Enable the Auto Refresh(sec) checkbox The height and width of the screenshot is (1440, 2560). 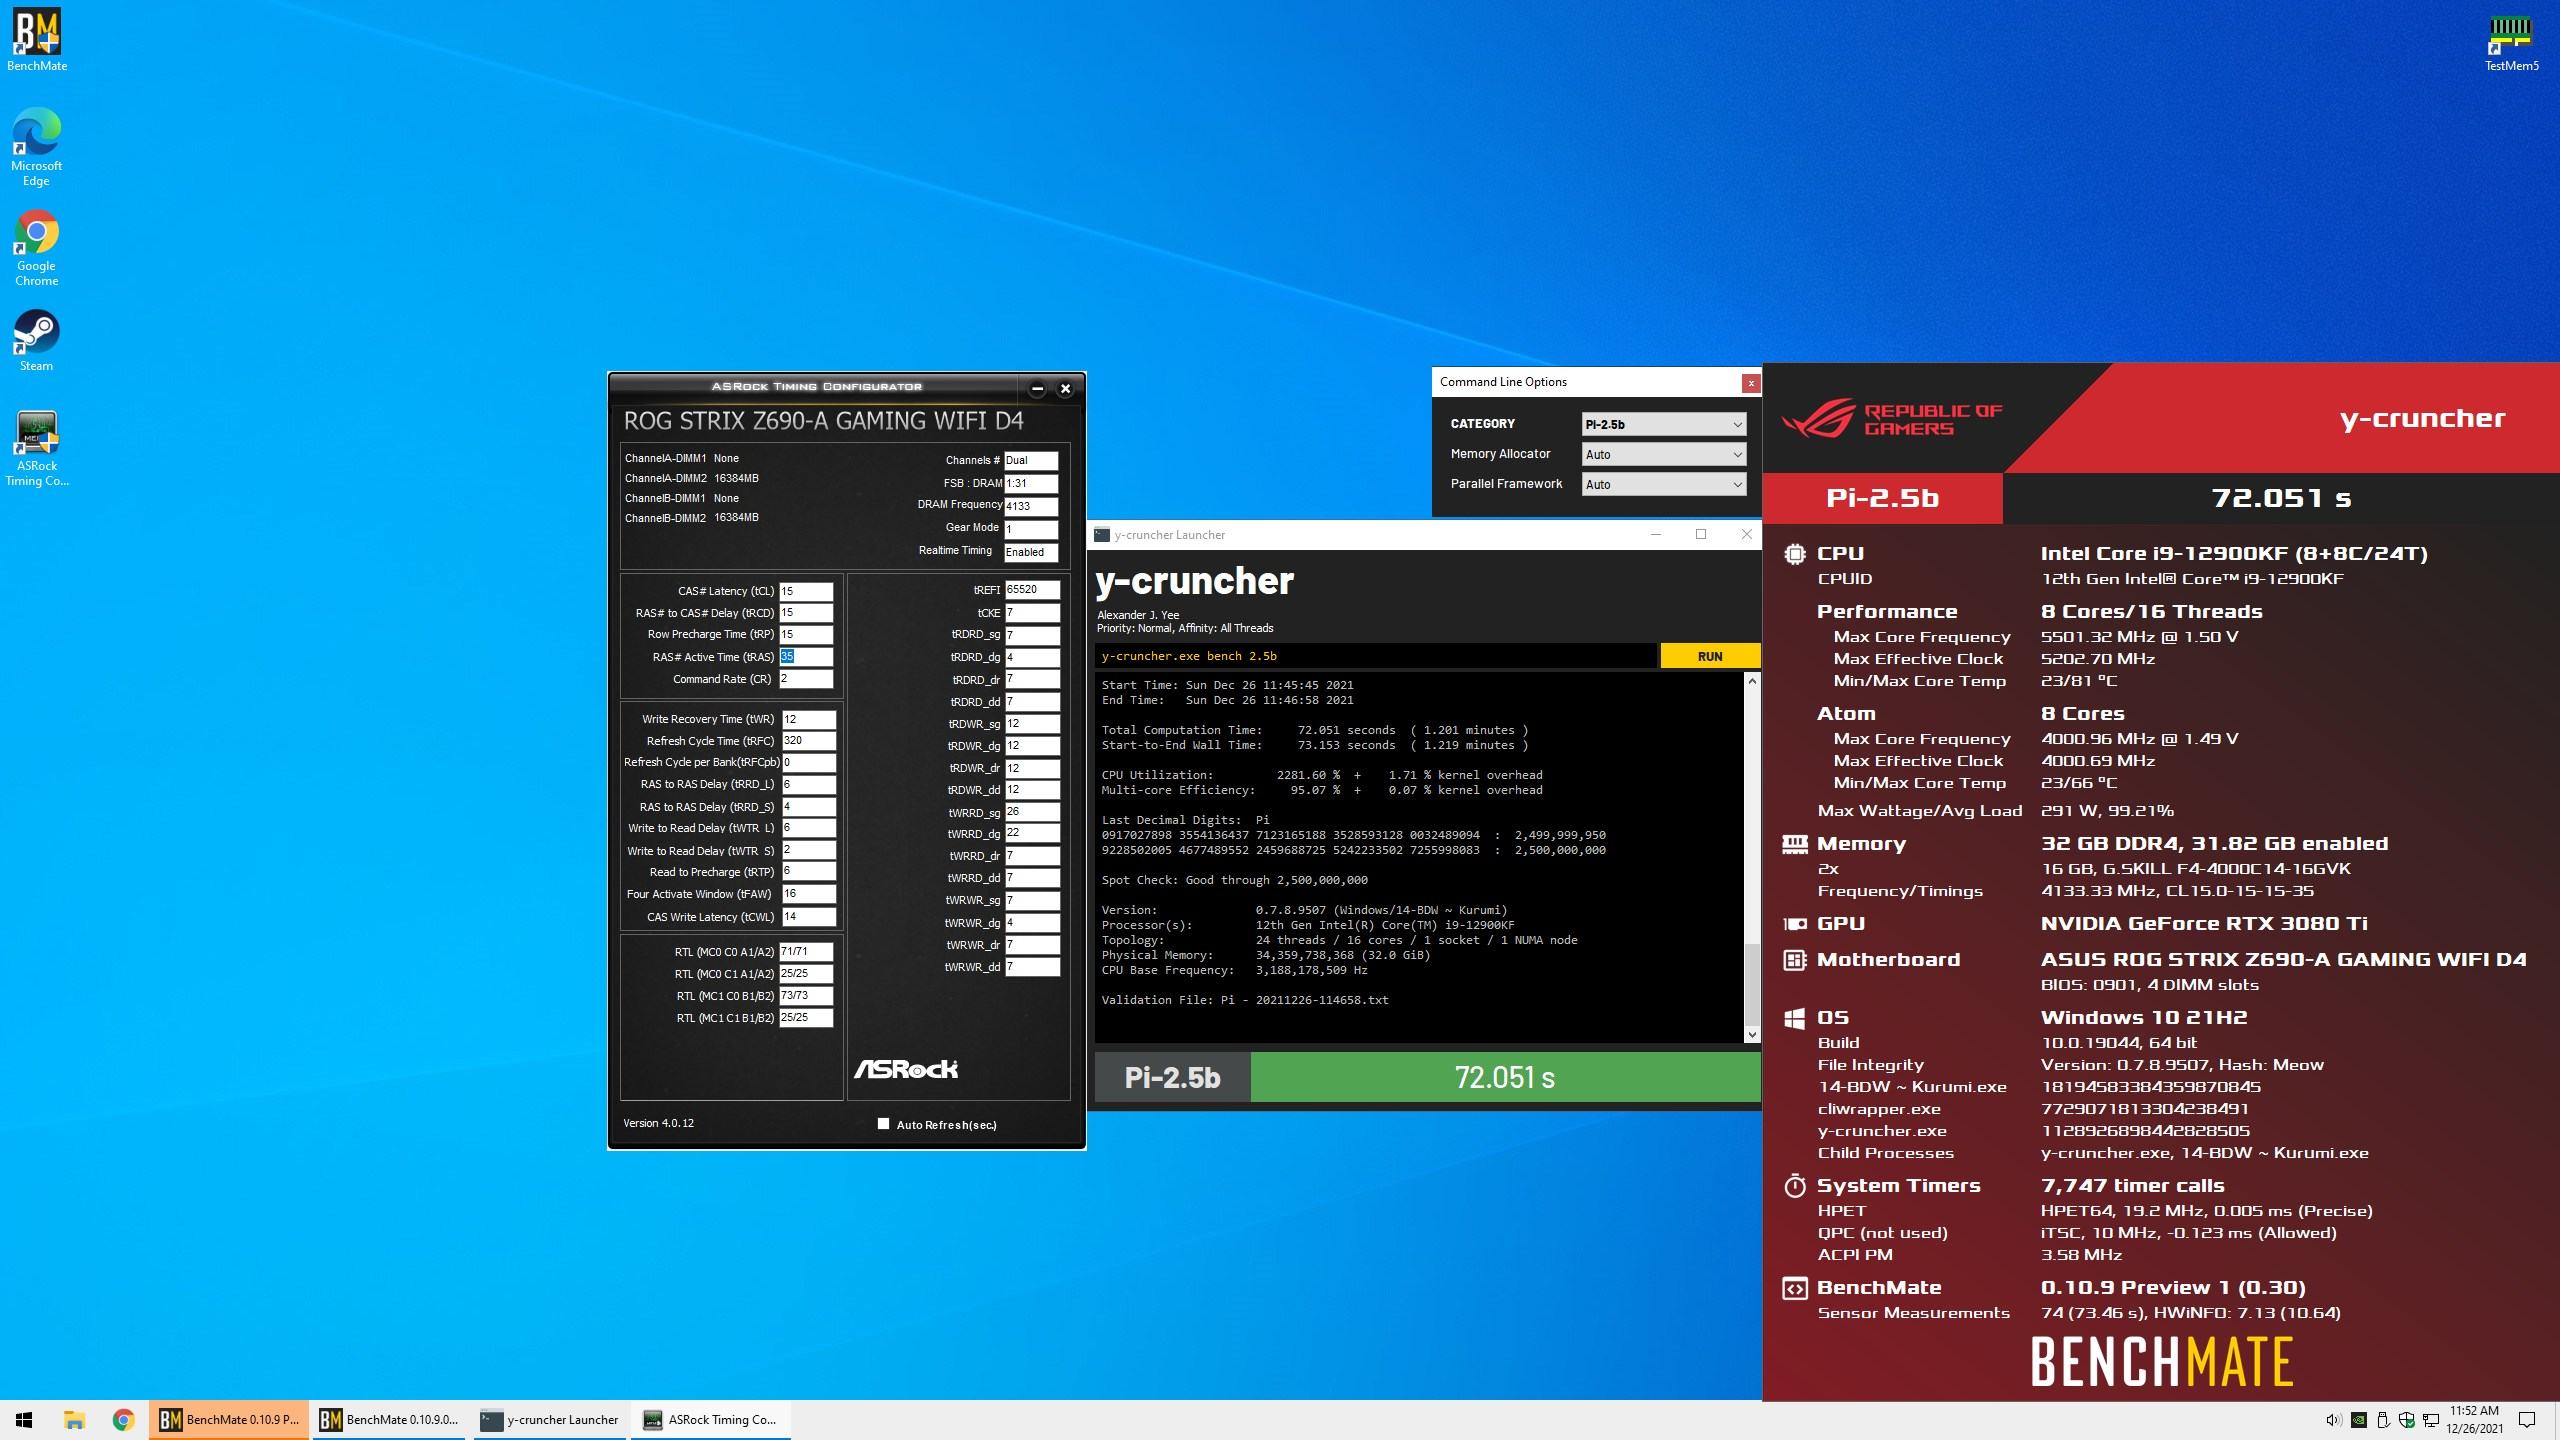[883, 1124]
